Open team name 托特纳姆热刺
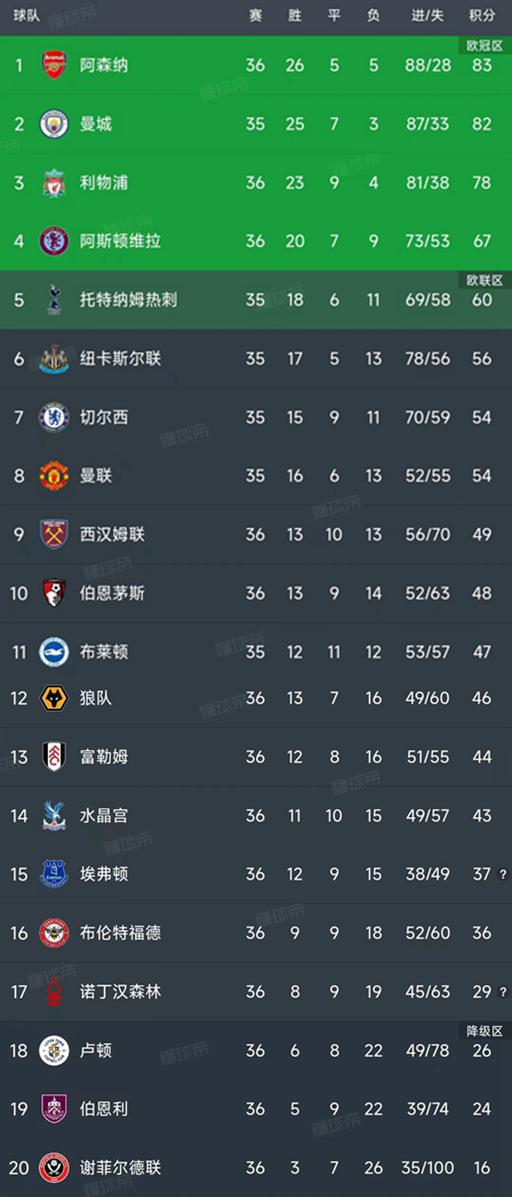Viewport: 512px width, 1197px height. 129,300
